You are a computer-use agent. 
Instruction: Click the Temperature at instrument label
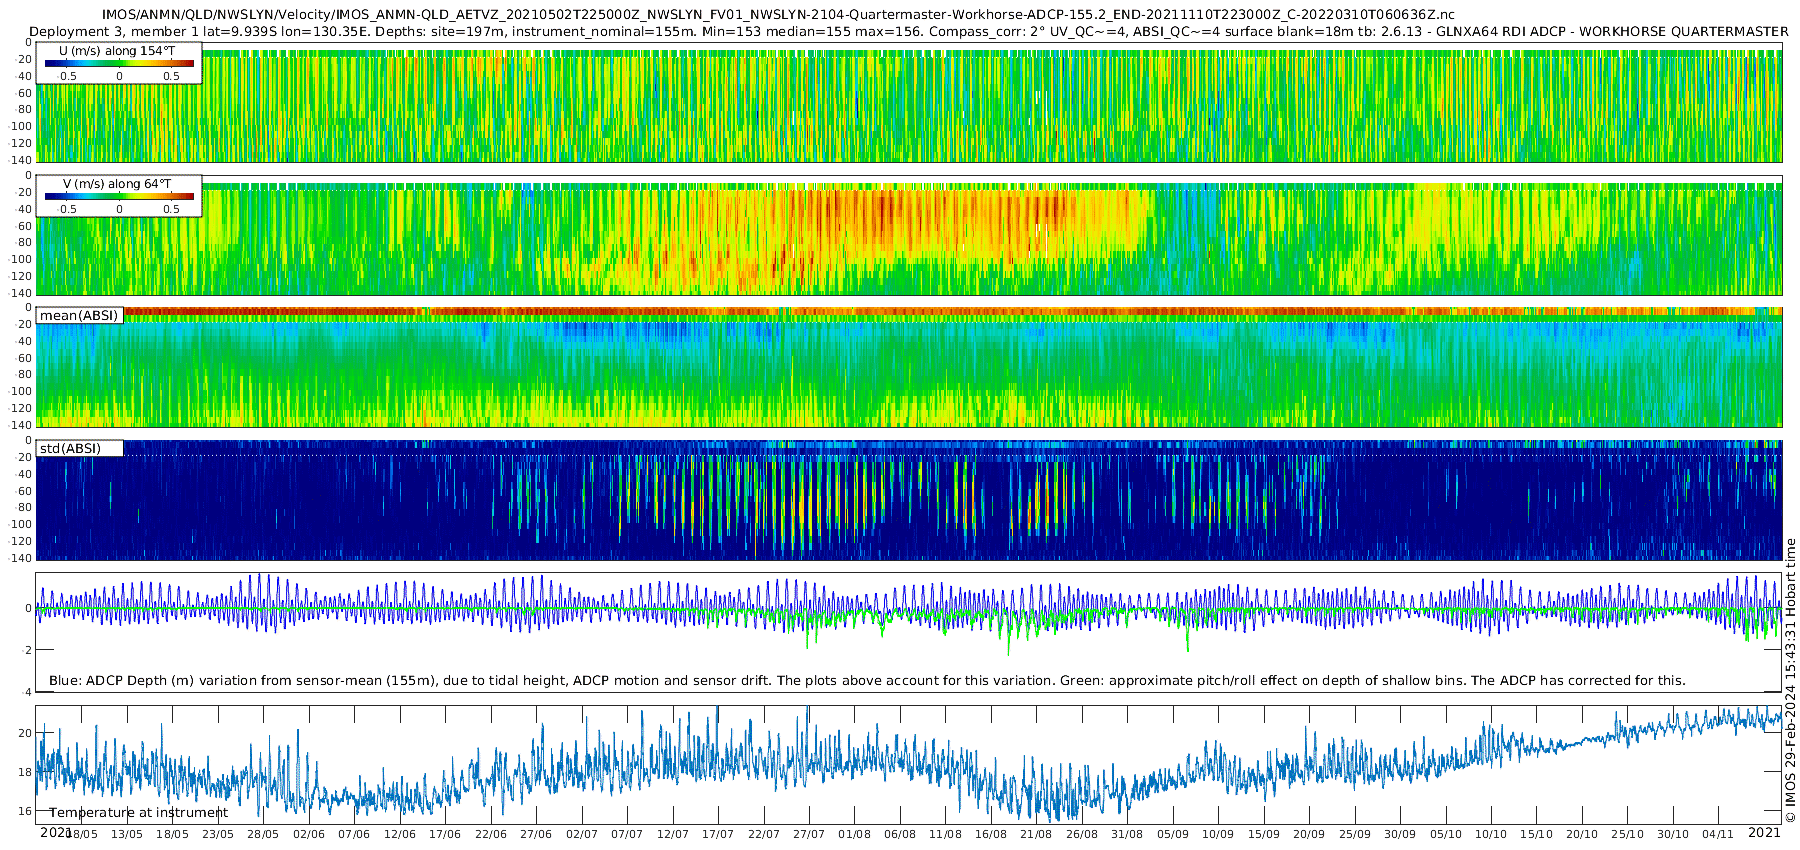[x=139, y=813]
